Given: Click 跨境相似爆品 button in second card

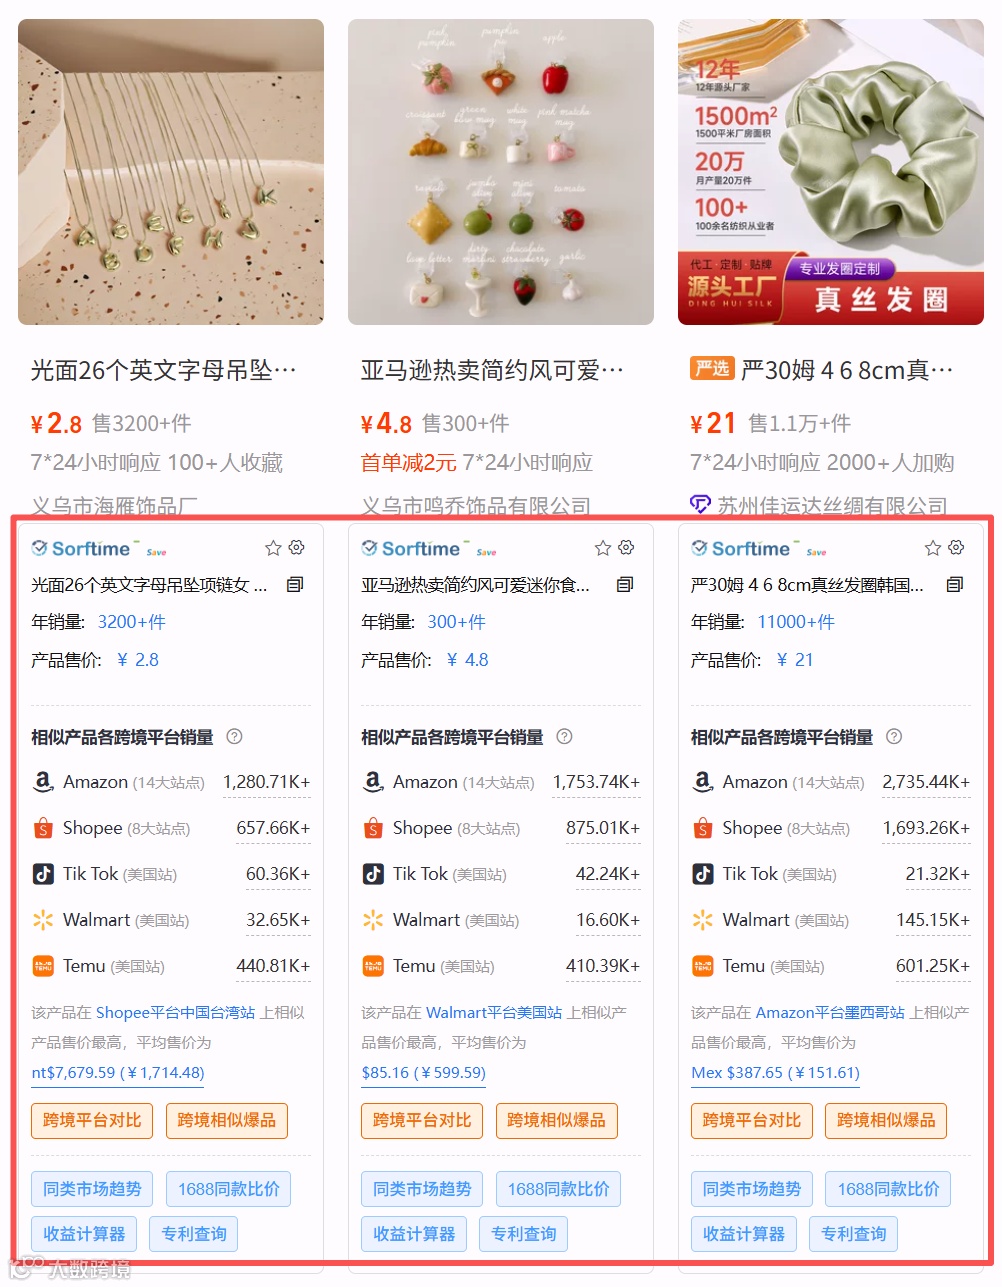Looking at the screenshot, I should tap(557, 1120).
